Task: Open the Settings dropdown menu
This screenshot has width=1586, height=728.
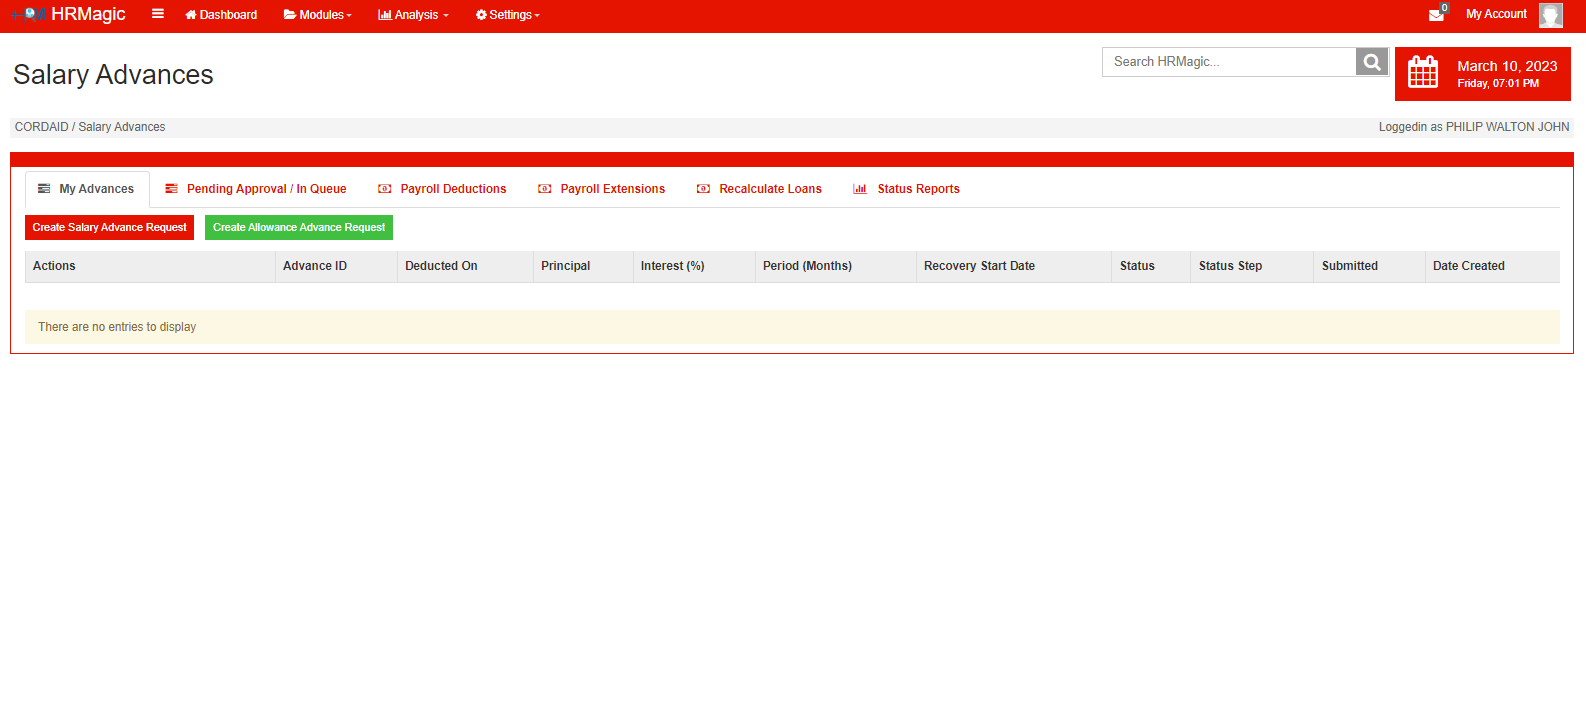Action: (x=508, y=15)
